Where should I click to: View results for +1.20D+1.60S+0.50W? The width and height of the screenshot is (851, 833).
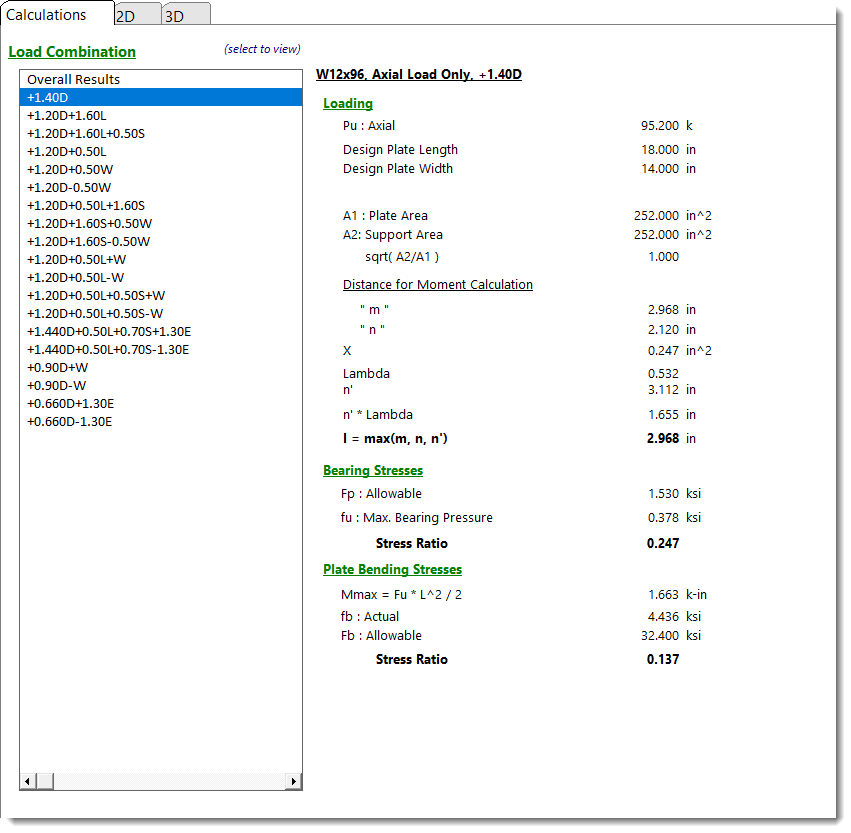click(89, 223)
